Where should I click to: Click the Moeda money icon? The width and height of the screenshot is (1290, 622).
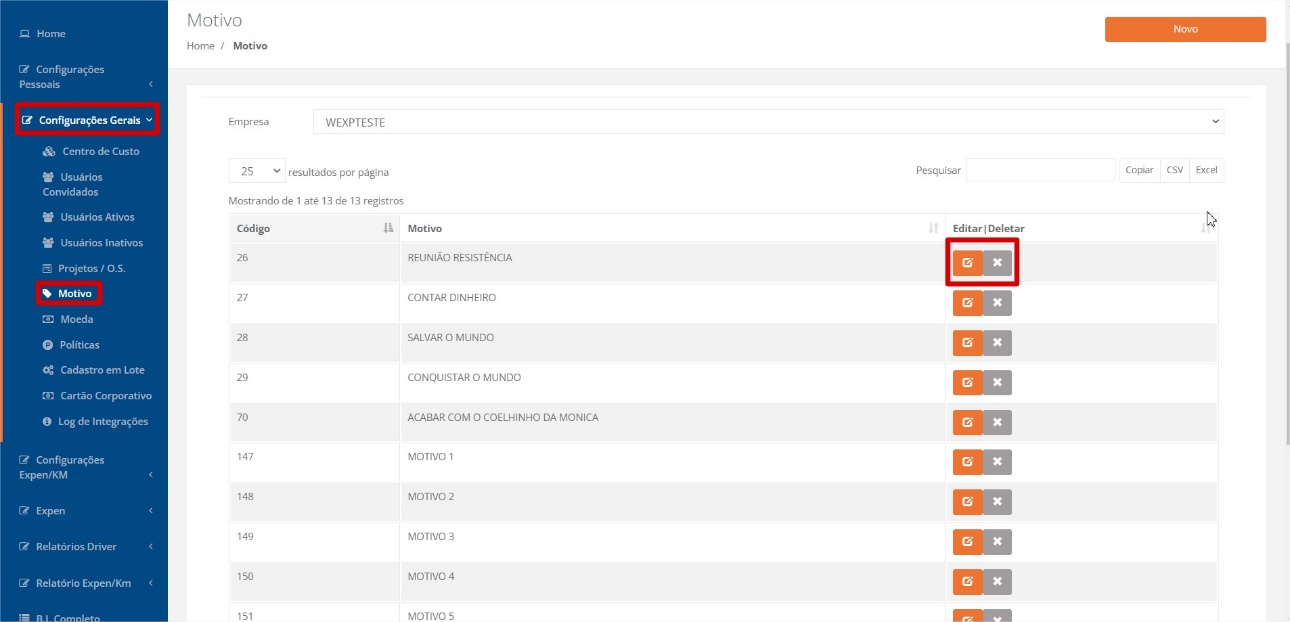[48, 320]
